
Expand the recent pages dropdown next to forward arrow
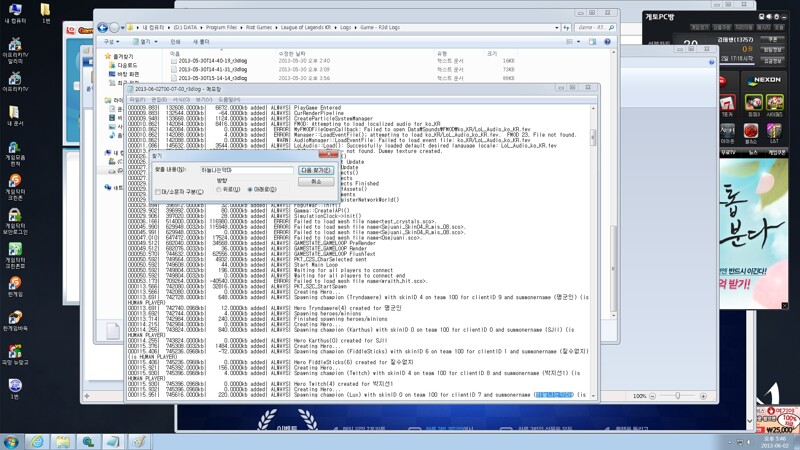(122, 28)
